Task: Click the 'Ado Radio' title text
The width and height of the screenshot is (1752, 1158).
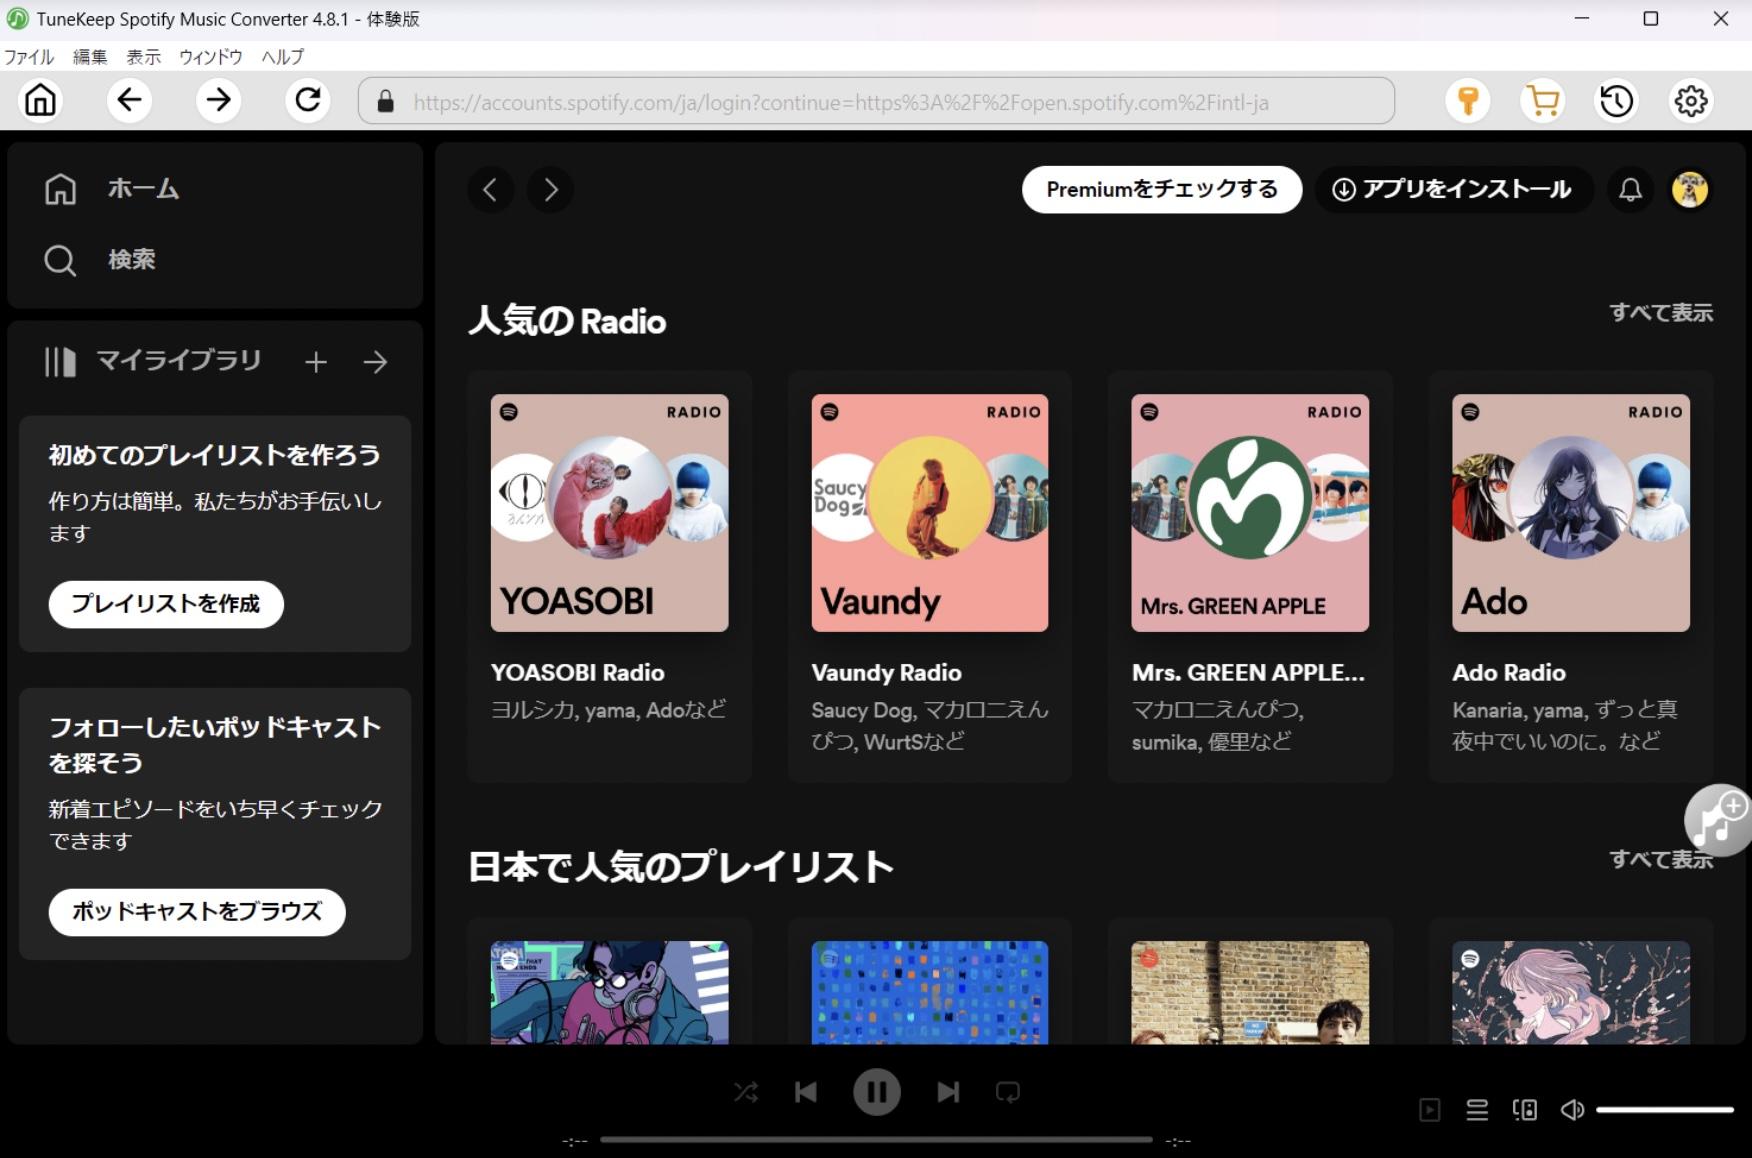Action: click(x=1509, y=673)
